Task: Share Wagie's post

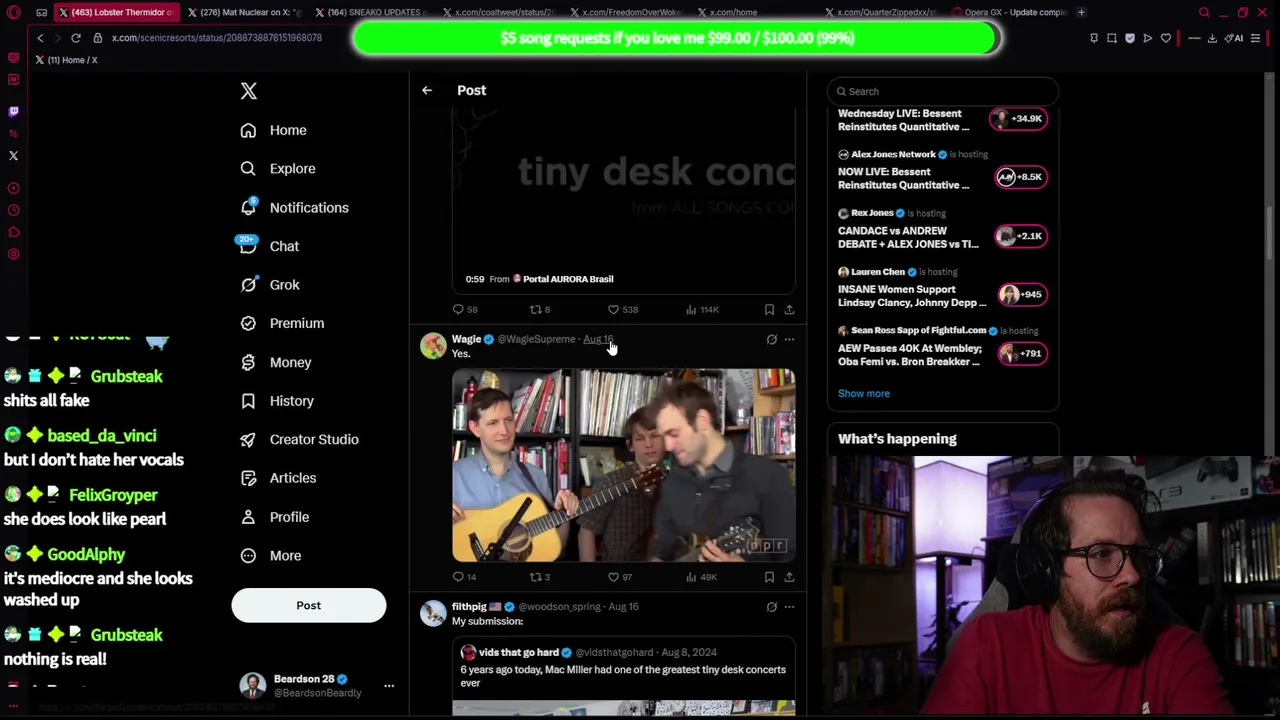Action: (789, 577)
